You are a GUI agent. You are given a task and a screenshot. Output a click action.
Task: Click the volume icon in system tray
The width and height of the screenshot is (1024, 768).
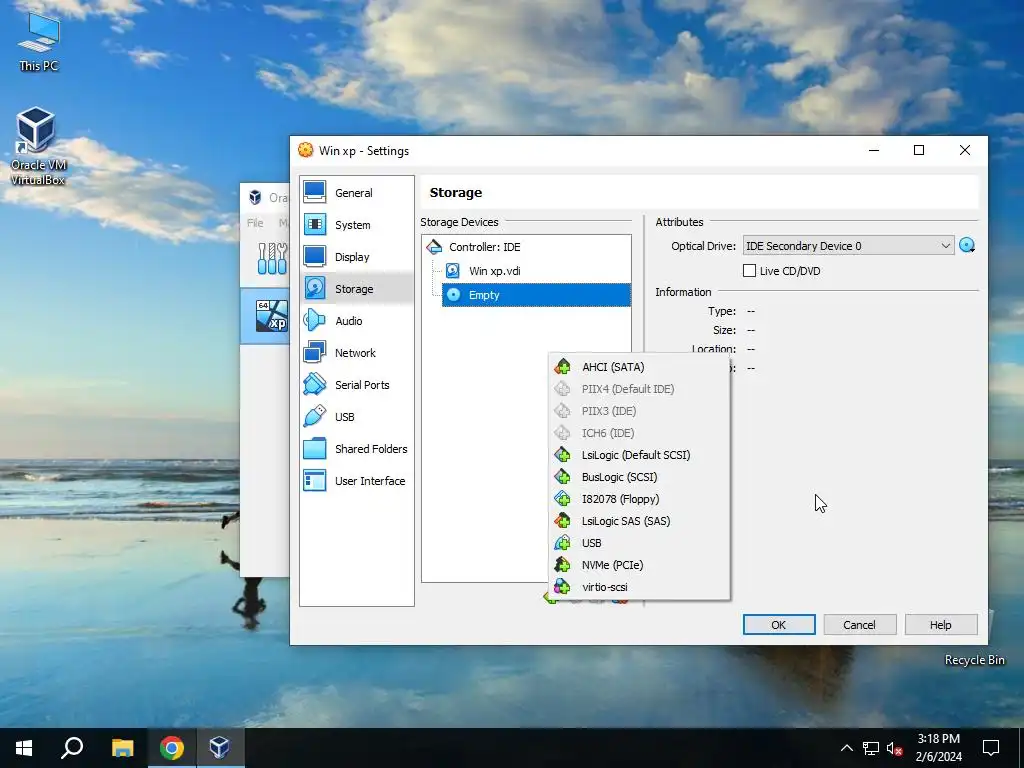coord(895,748)
